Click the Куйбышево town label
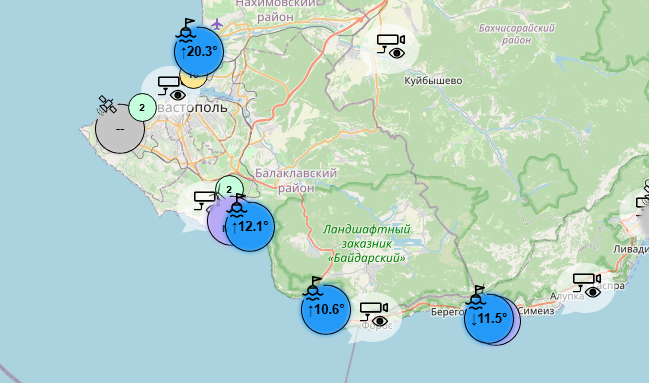The height and width of the screenshot is (383, 649). (433, 81)
